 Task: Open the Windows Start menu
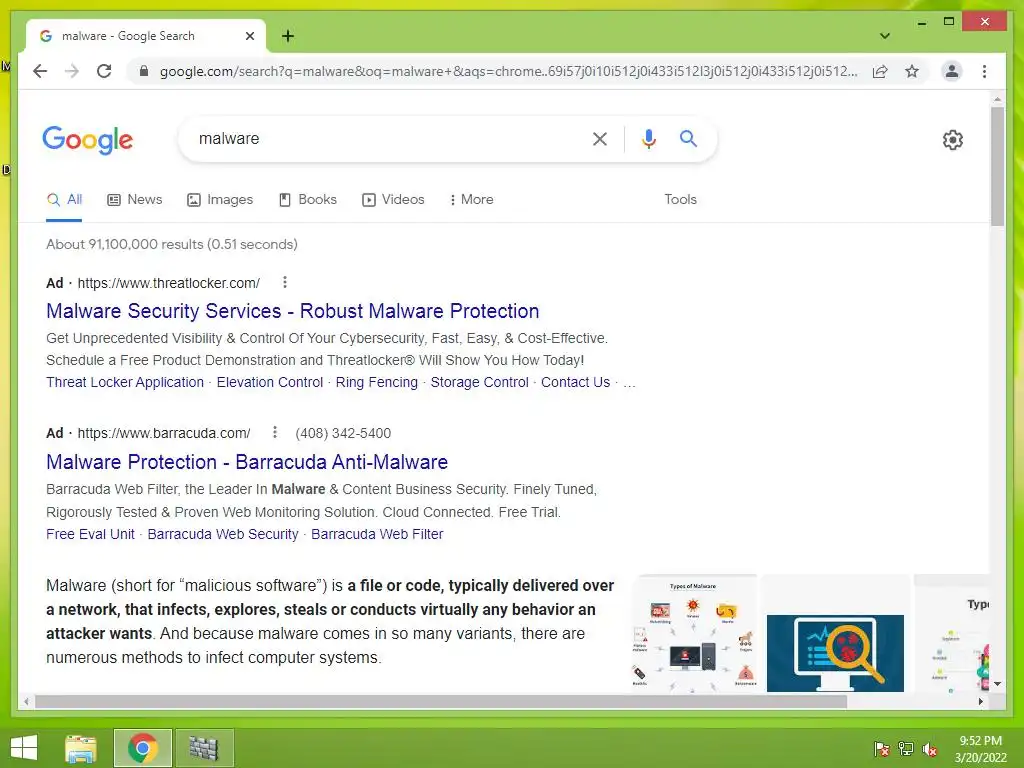point(24,748)
